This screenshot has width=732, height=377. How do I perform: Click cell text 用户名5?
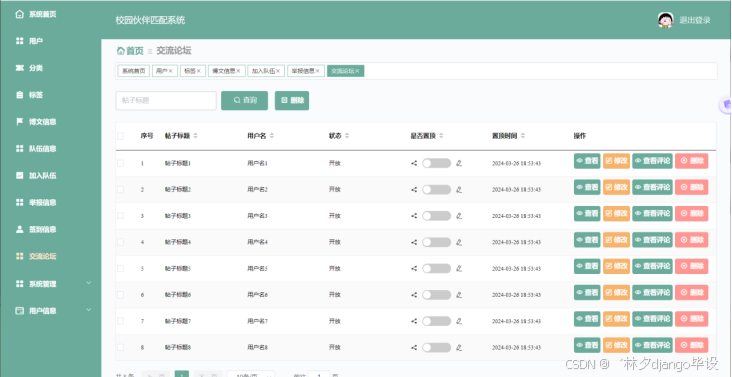[x=257, y=269]
